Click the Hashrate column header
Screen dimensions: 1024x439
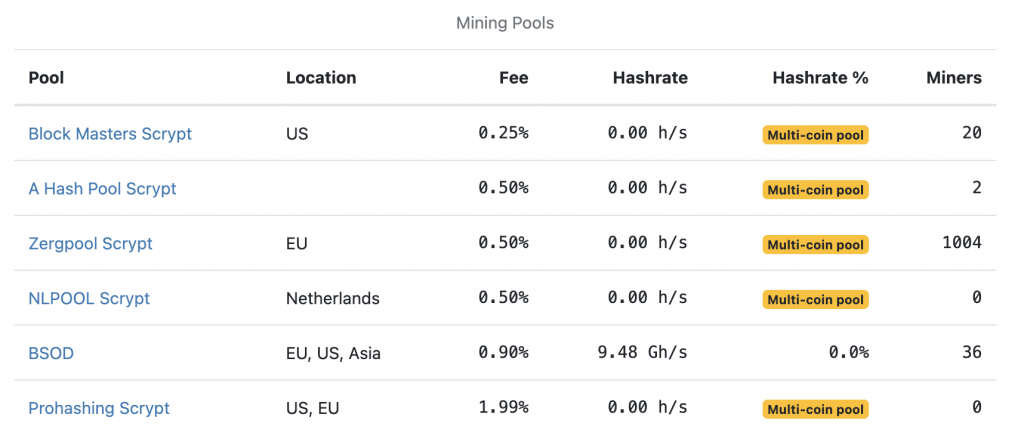[650, 78]
